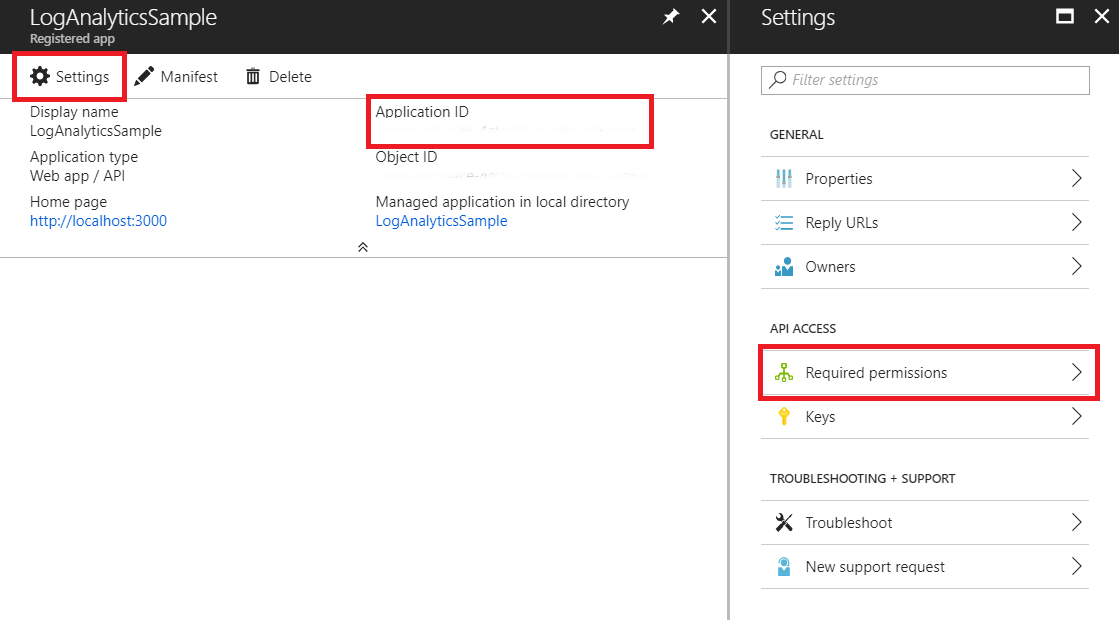Click the Troubleshoot tools icon
Screen dimensions: 1119x620
pos(784,522)
